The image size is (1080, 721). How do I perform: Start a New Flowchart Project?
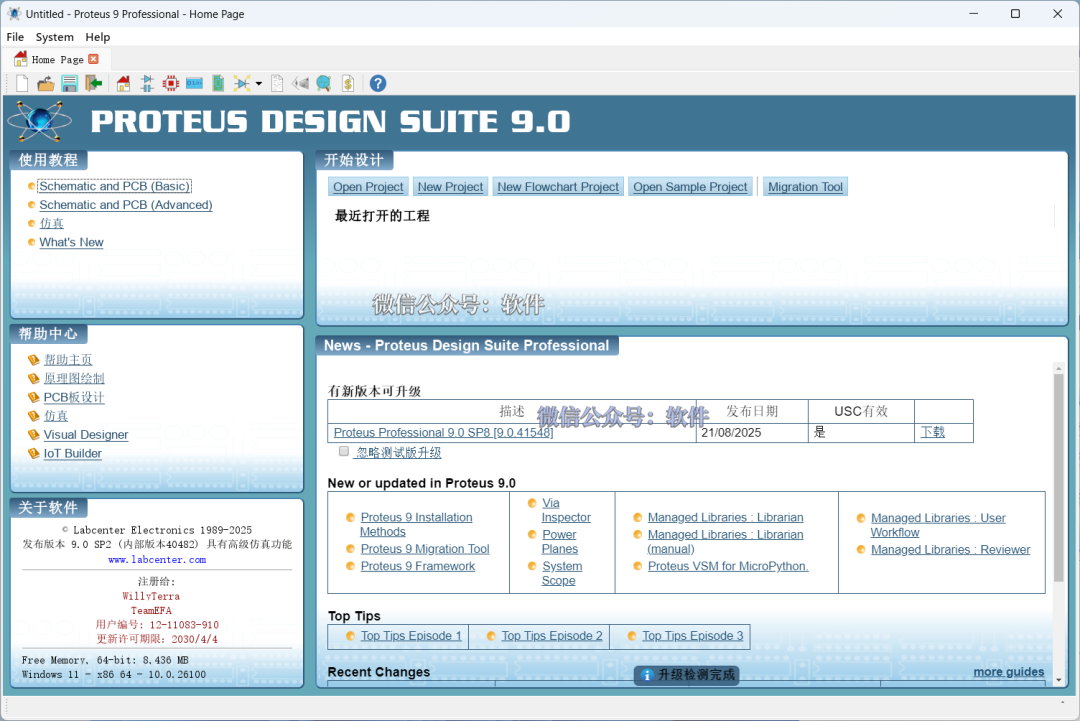point(558,187)
